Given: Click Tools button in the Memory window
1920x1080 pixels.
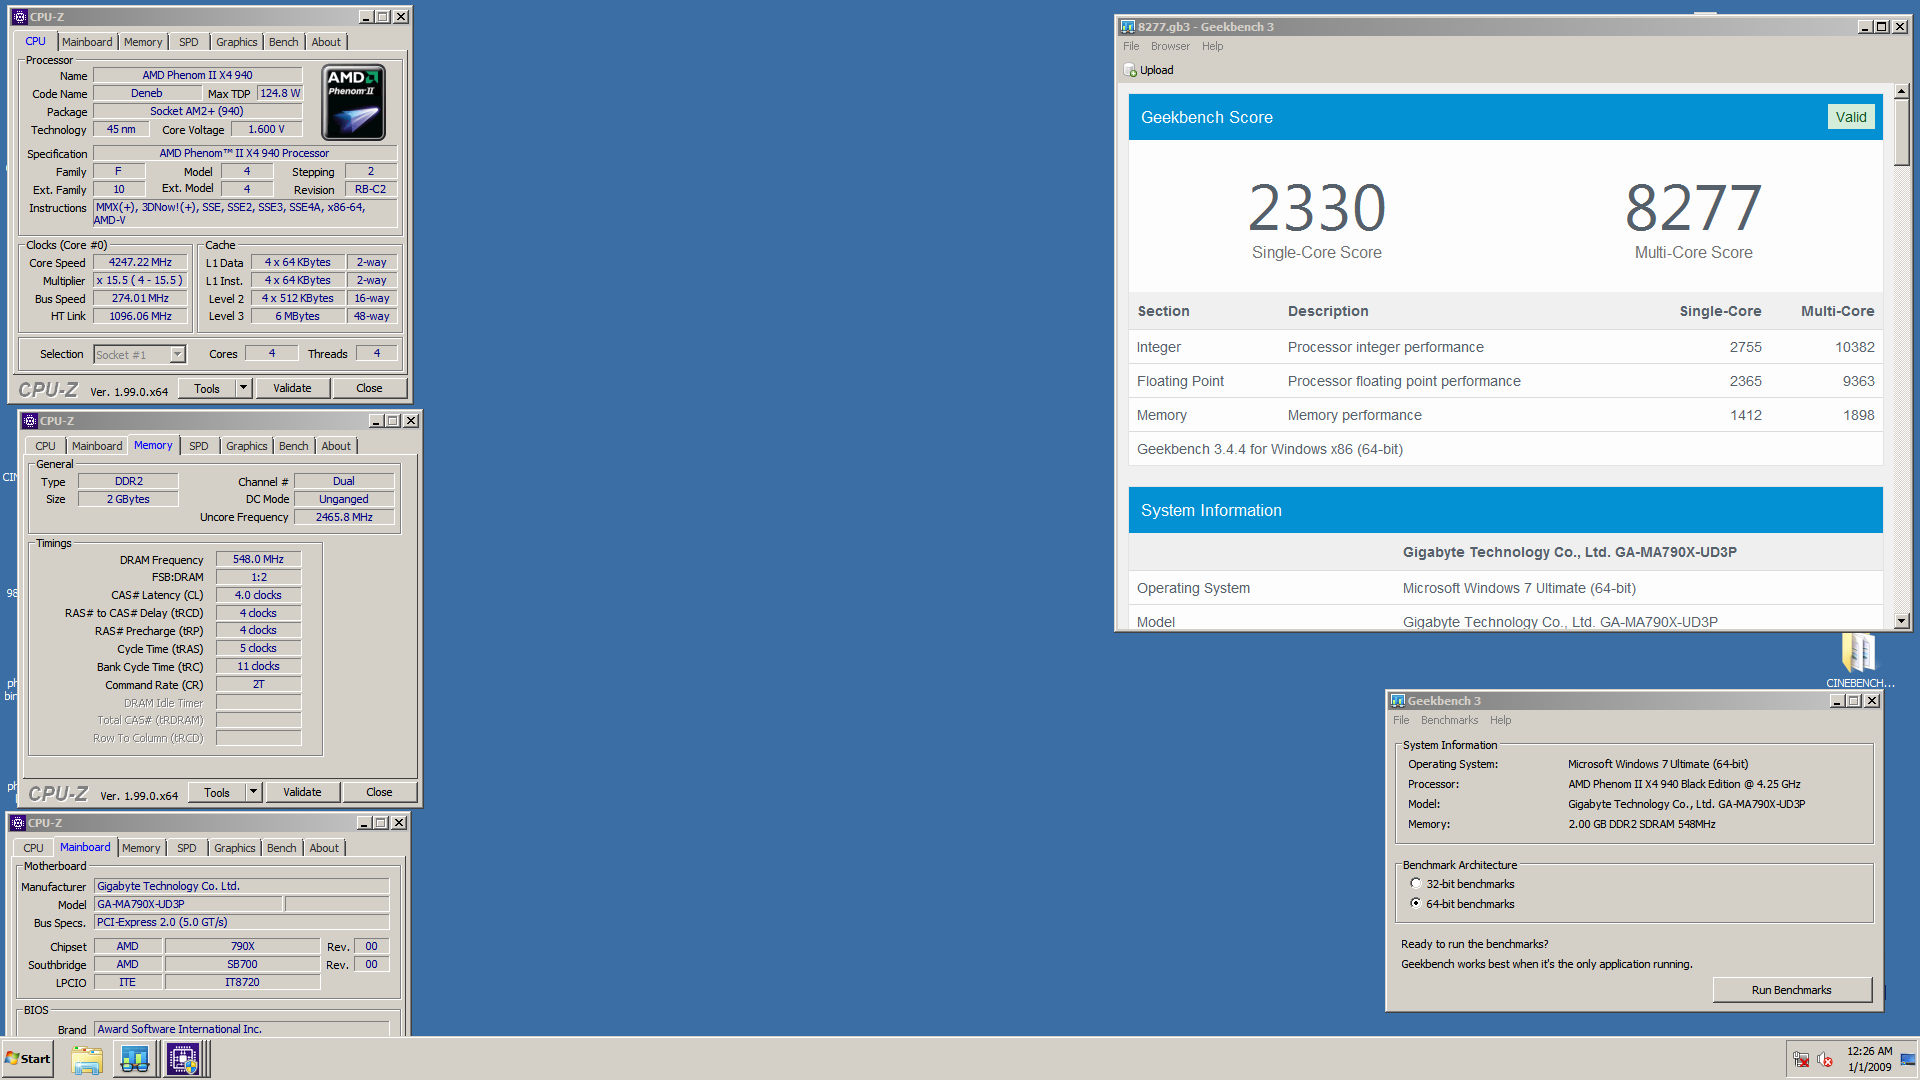Looking at the screenshot, I should pyautogui.click(x=217, y=792).
